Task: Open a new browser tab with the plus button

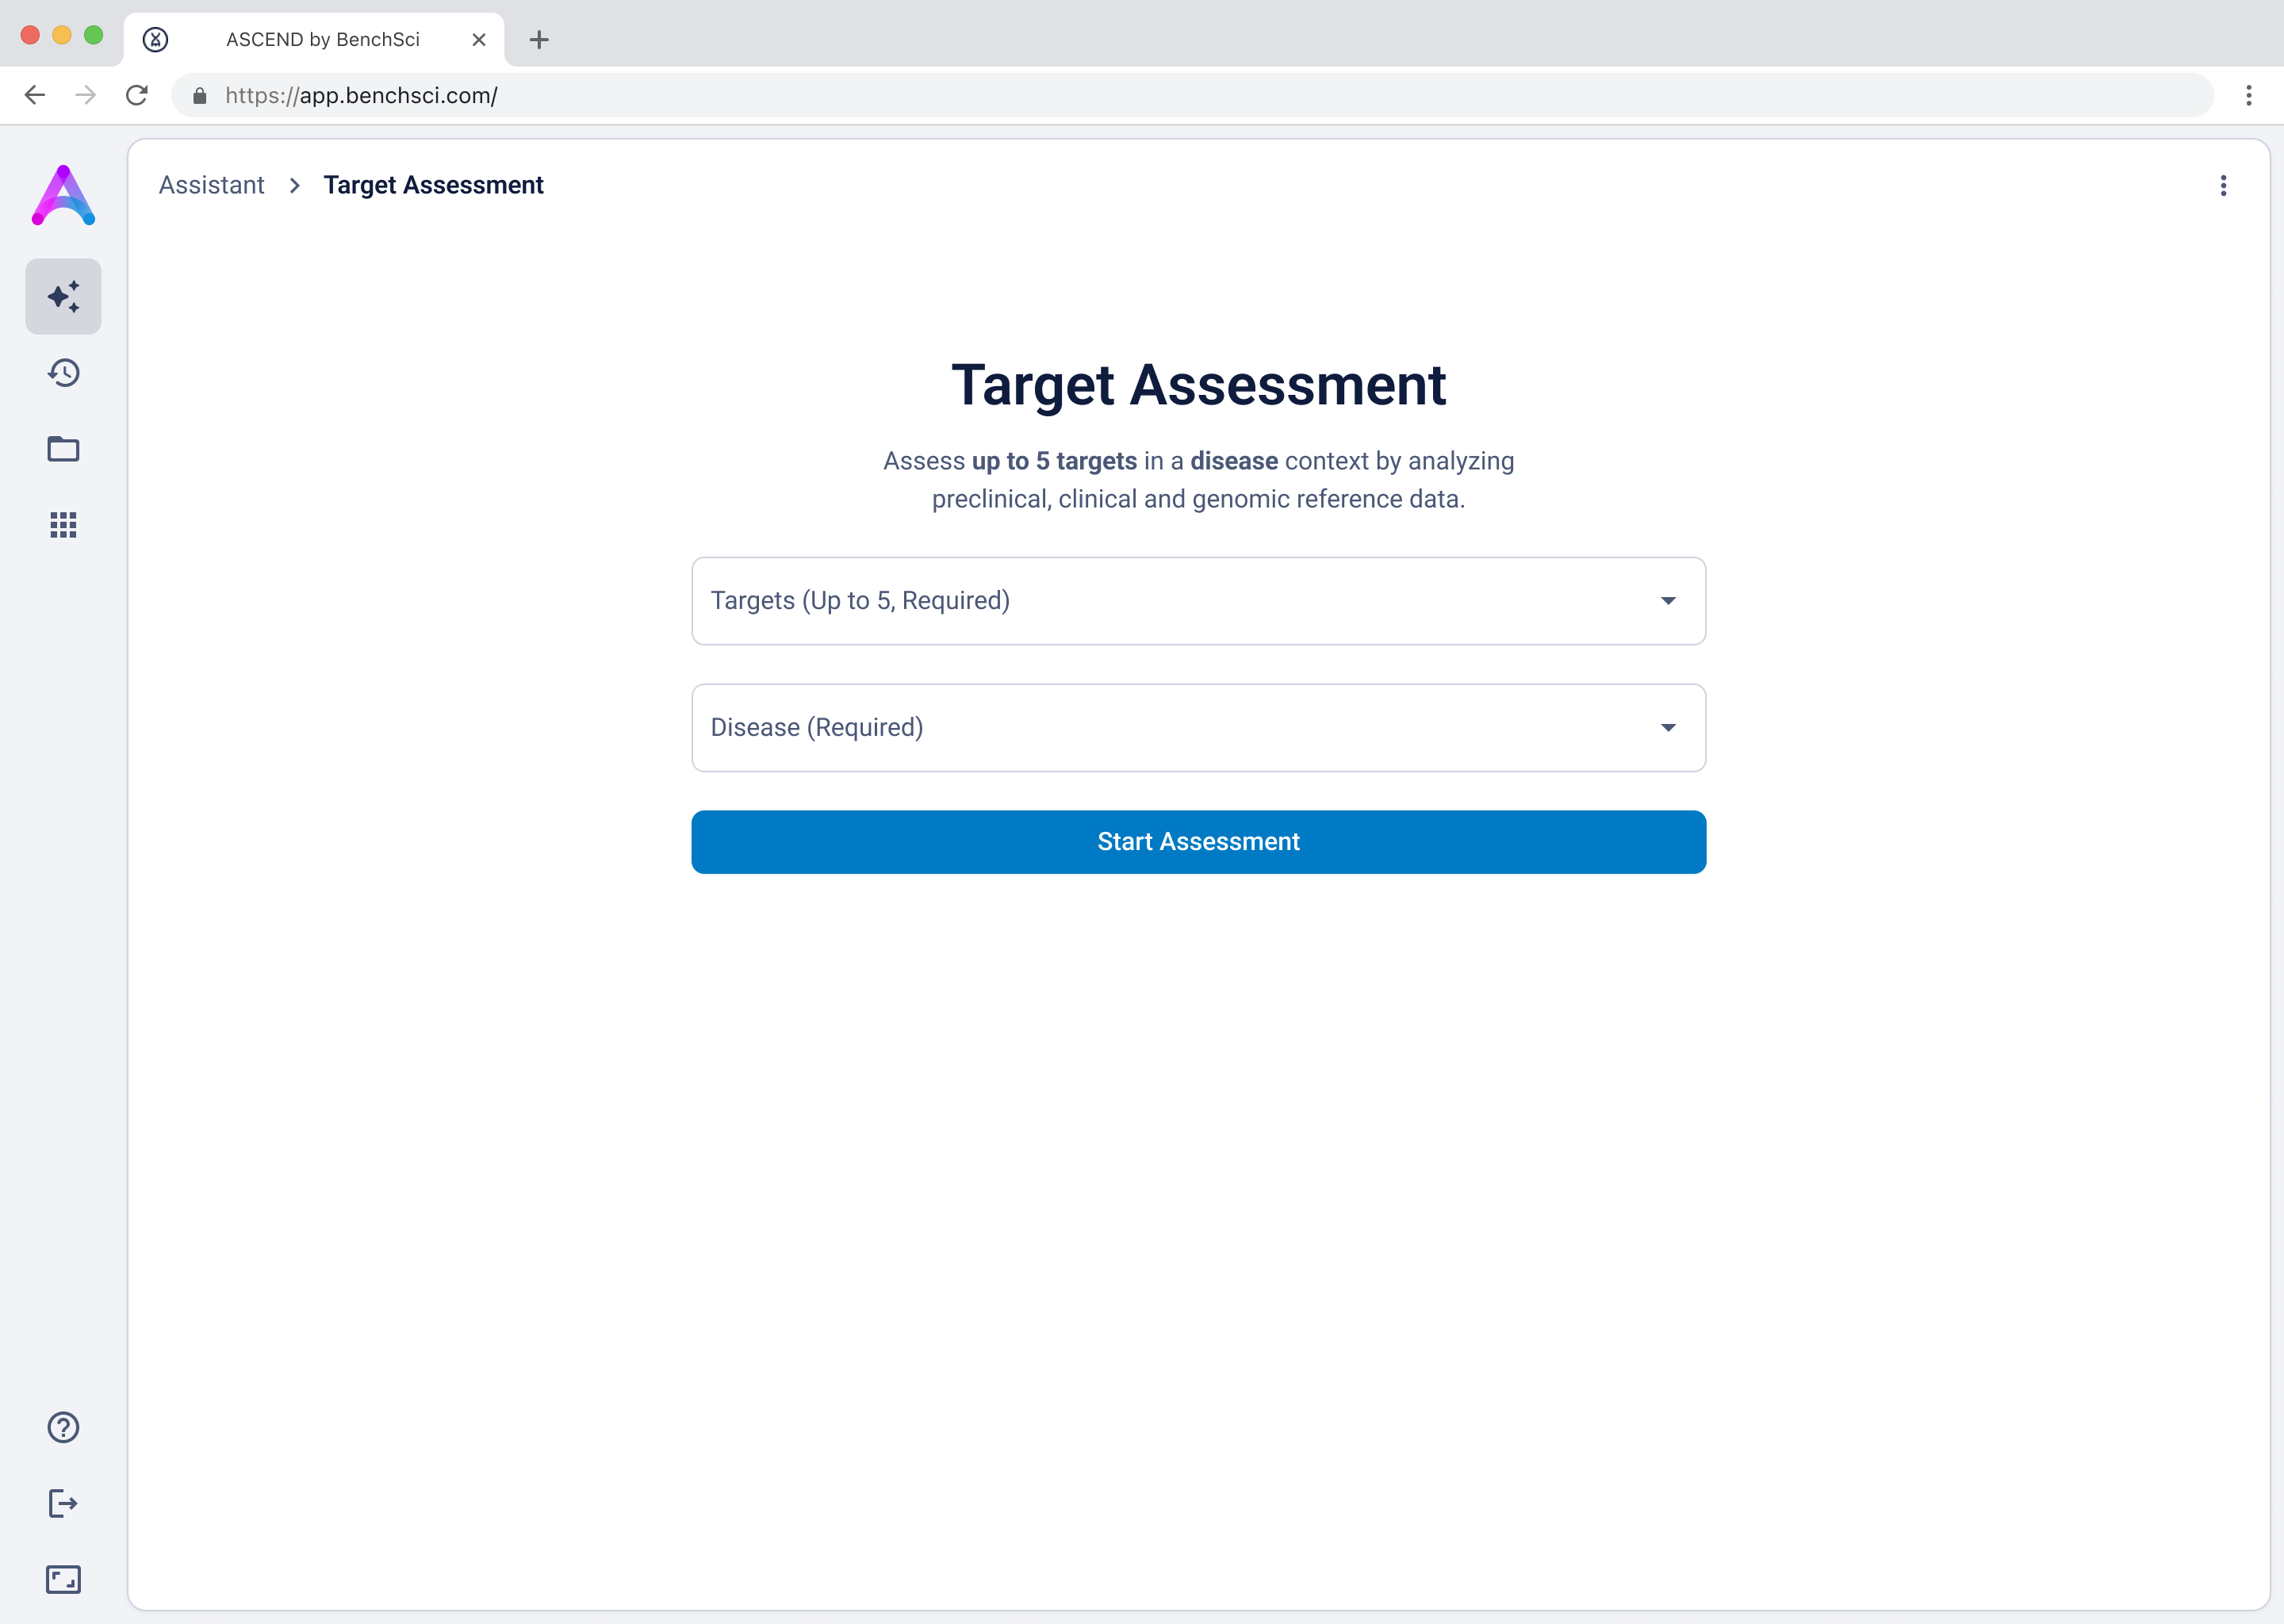Action: coord(539,40)
